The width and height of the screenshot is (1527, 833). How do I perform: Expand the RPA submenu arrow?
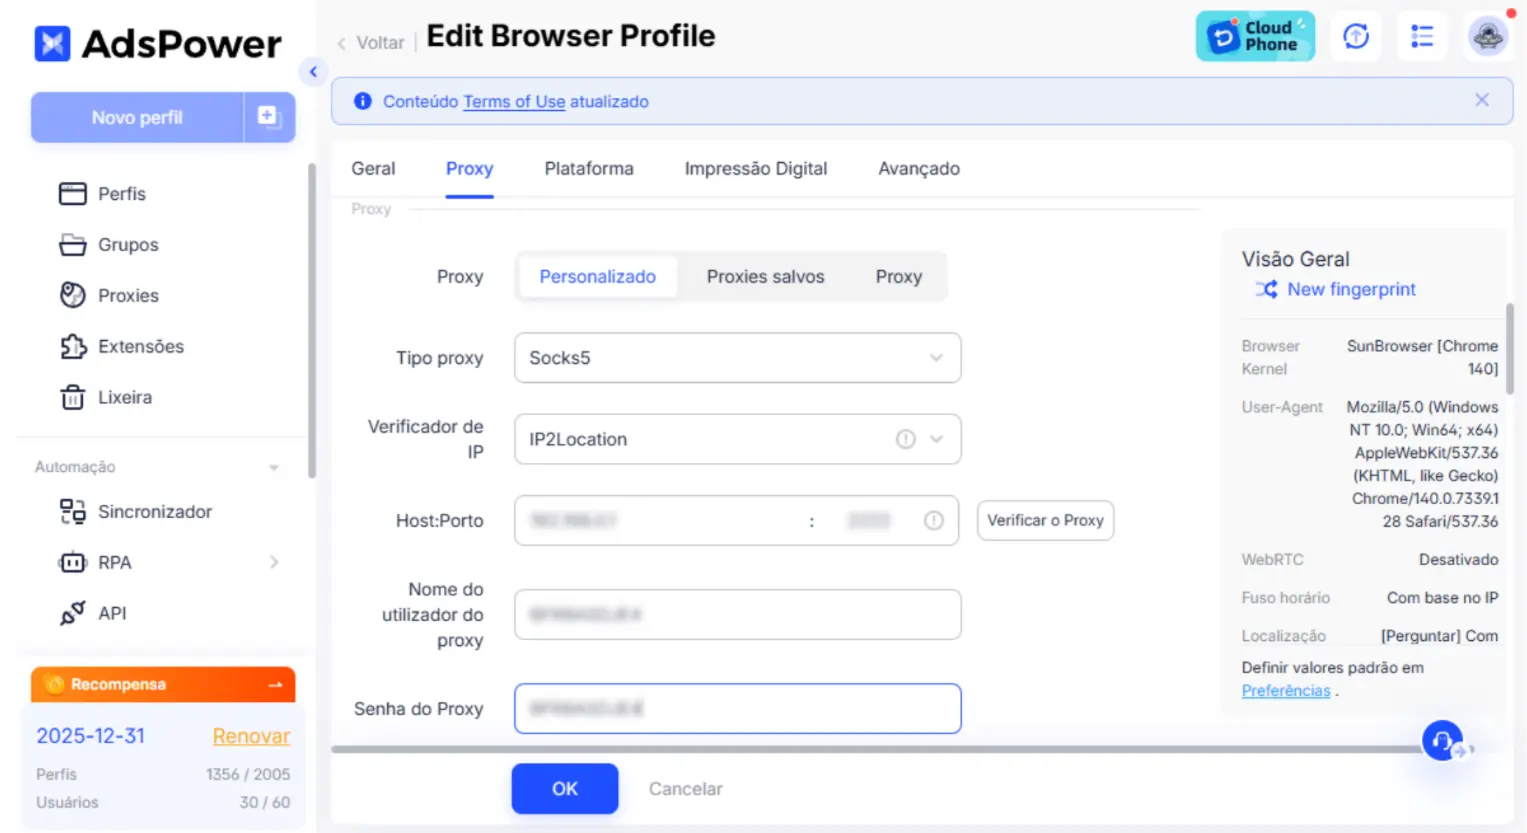[274, 563]
